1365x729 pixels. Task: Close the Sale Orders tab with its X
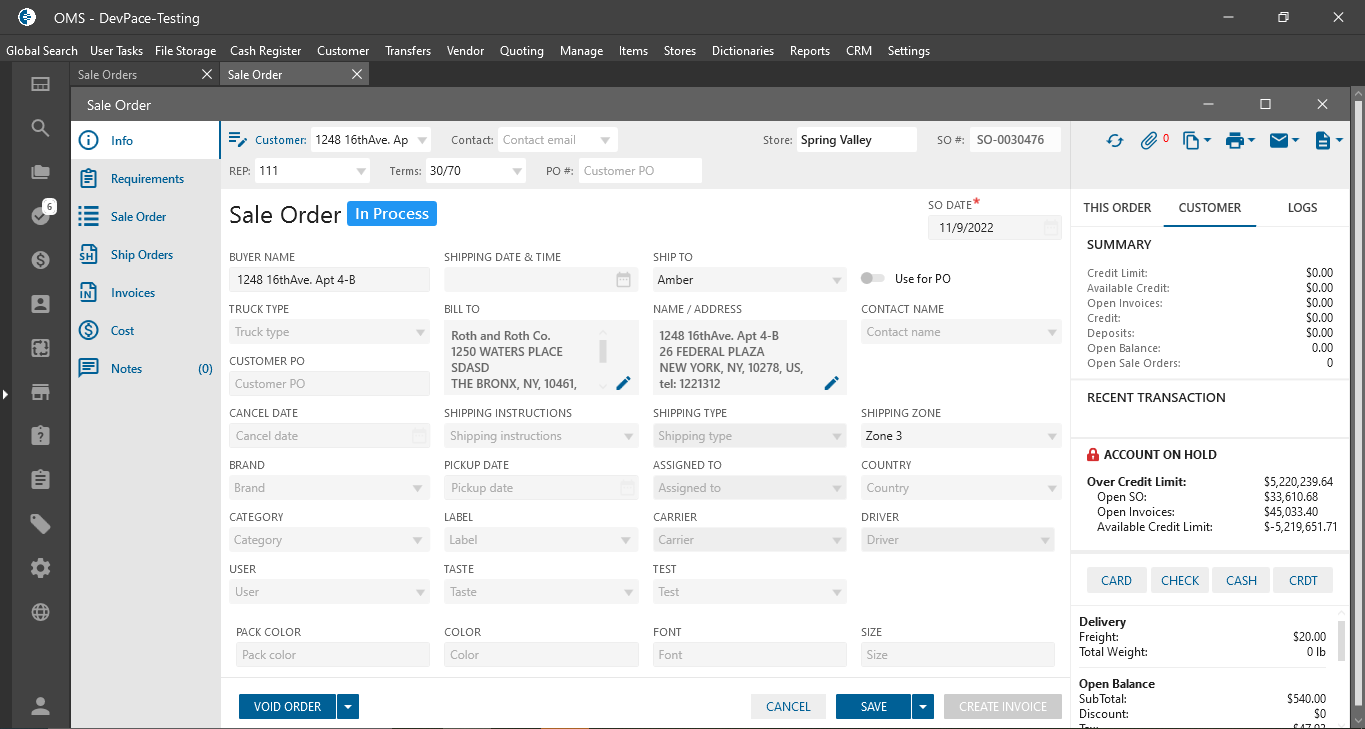click(207, 75)
